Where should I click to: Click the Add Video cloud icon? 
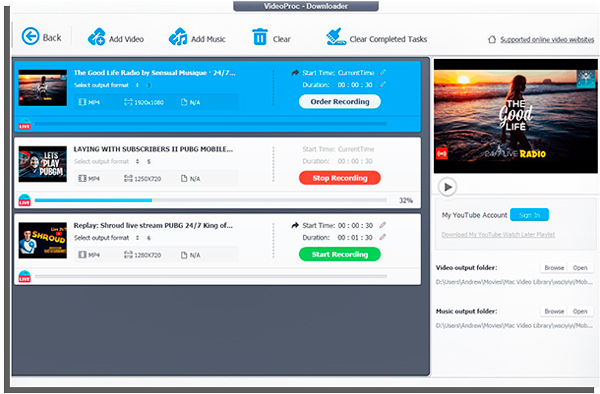click(96, 37)
